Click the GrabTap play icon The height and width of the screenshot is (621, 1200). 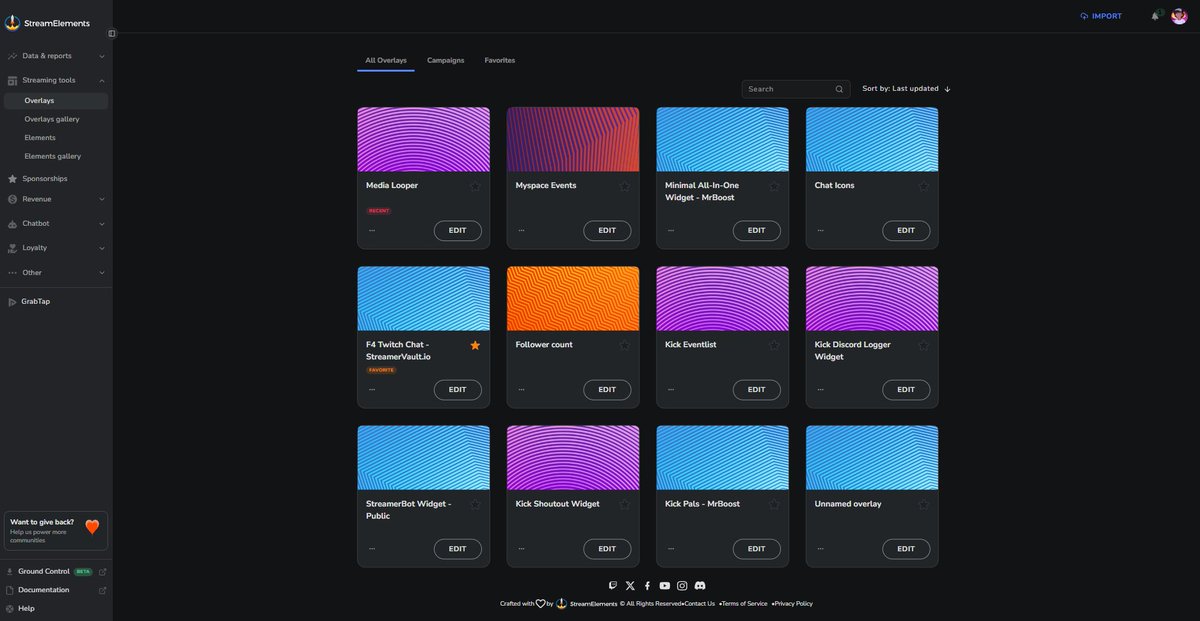pyautogui.click(x=12, y=302)
